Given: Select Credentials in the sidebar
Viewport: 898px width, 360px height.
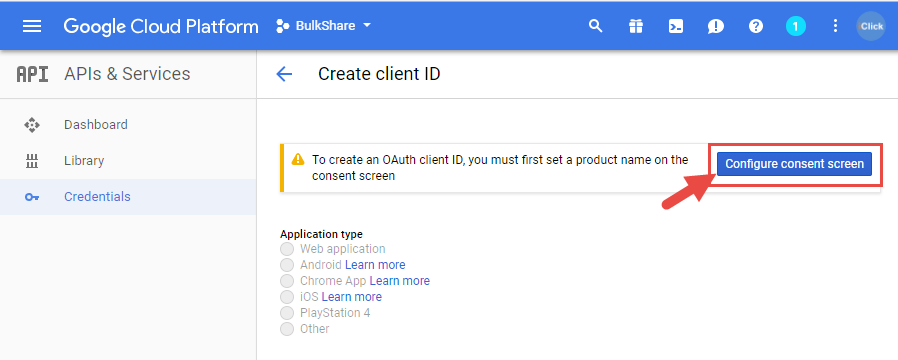Looking at the screenshot, I should (128, 197).
